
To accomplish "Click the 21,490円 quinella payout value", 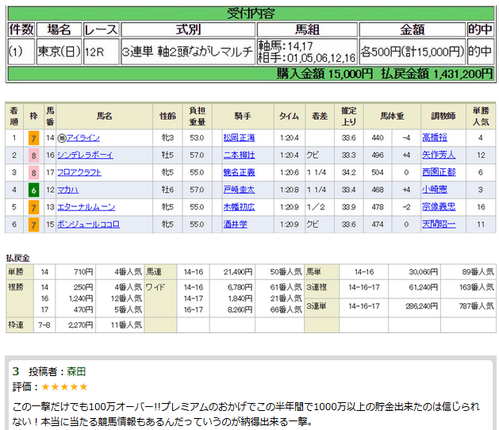I will (238, 272).
